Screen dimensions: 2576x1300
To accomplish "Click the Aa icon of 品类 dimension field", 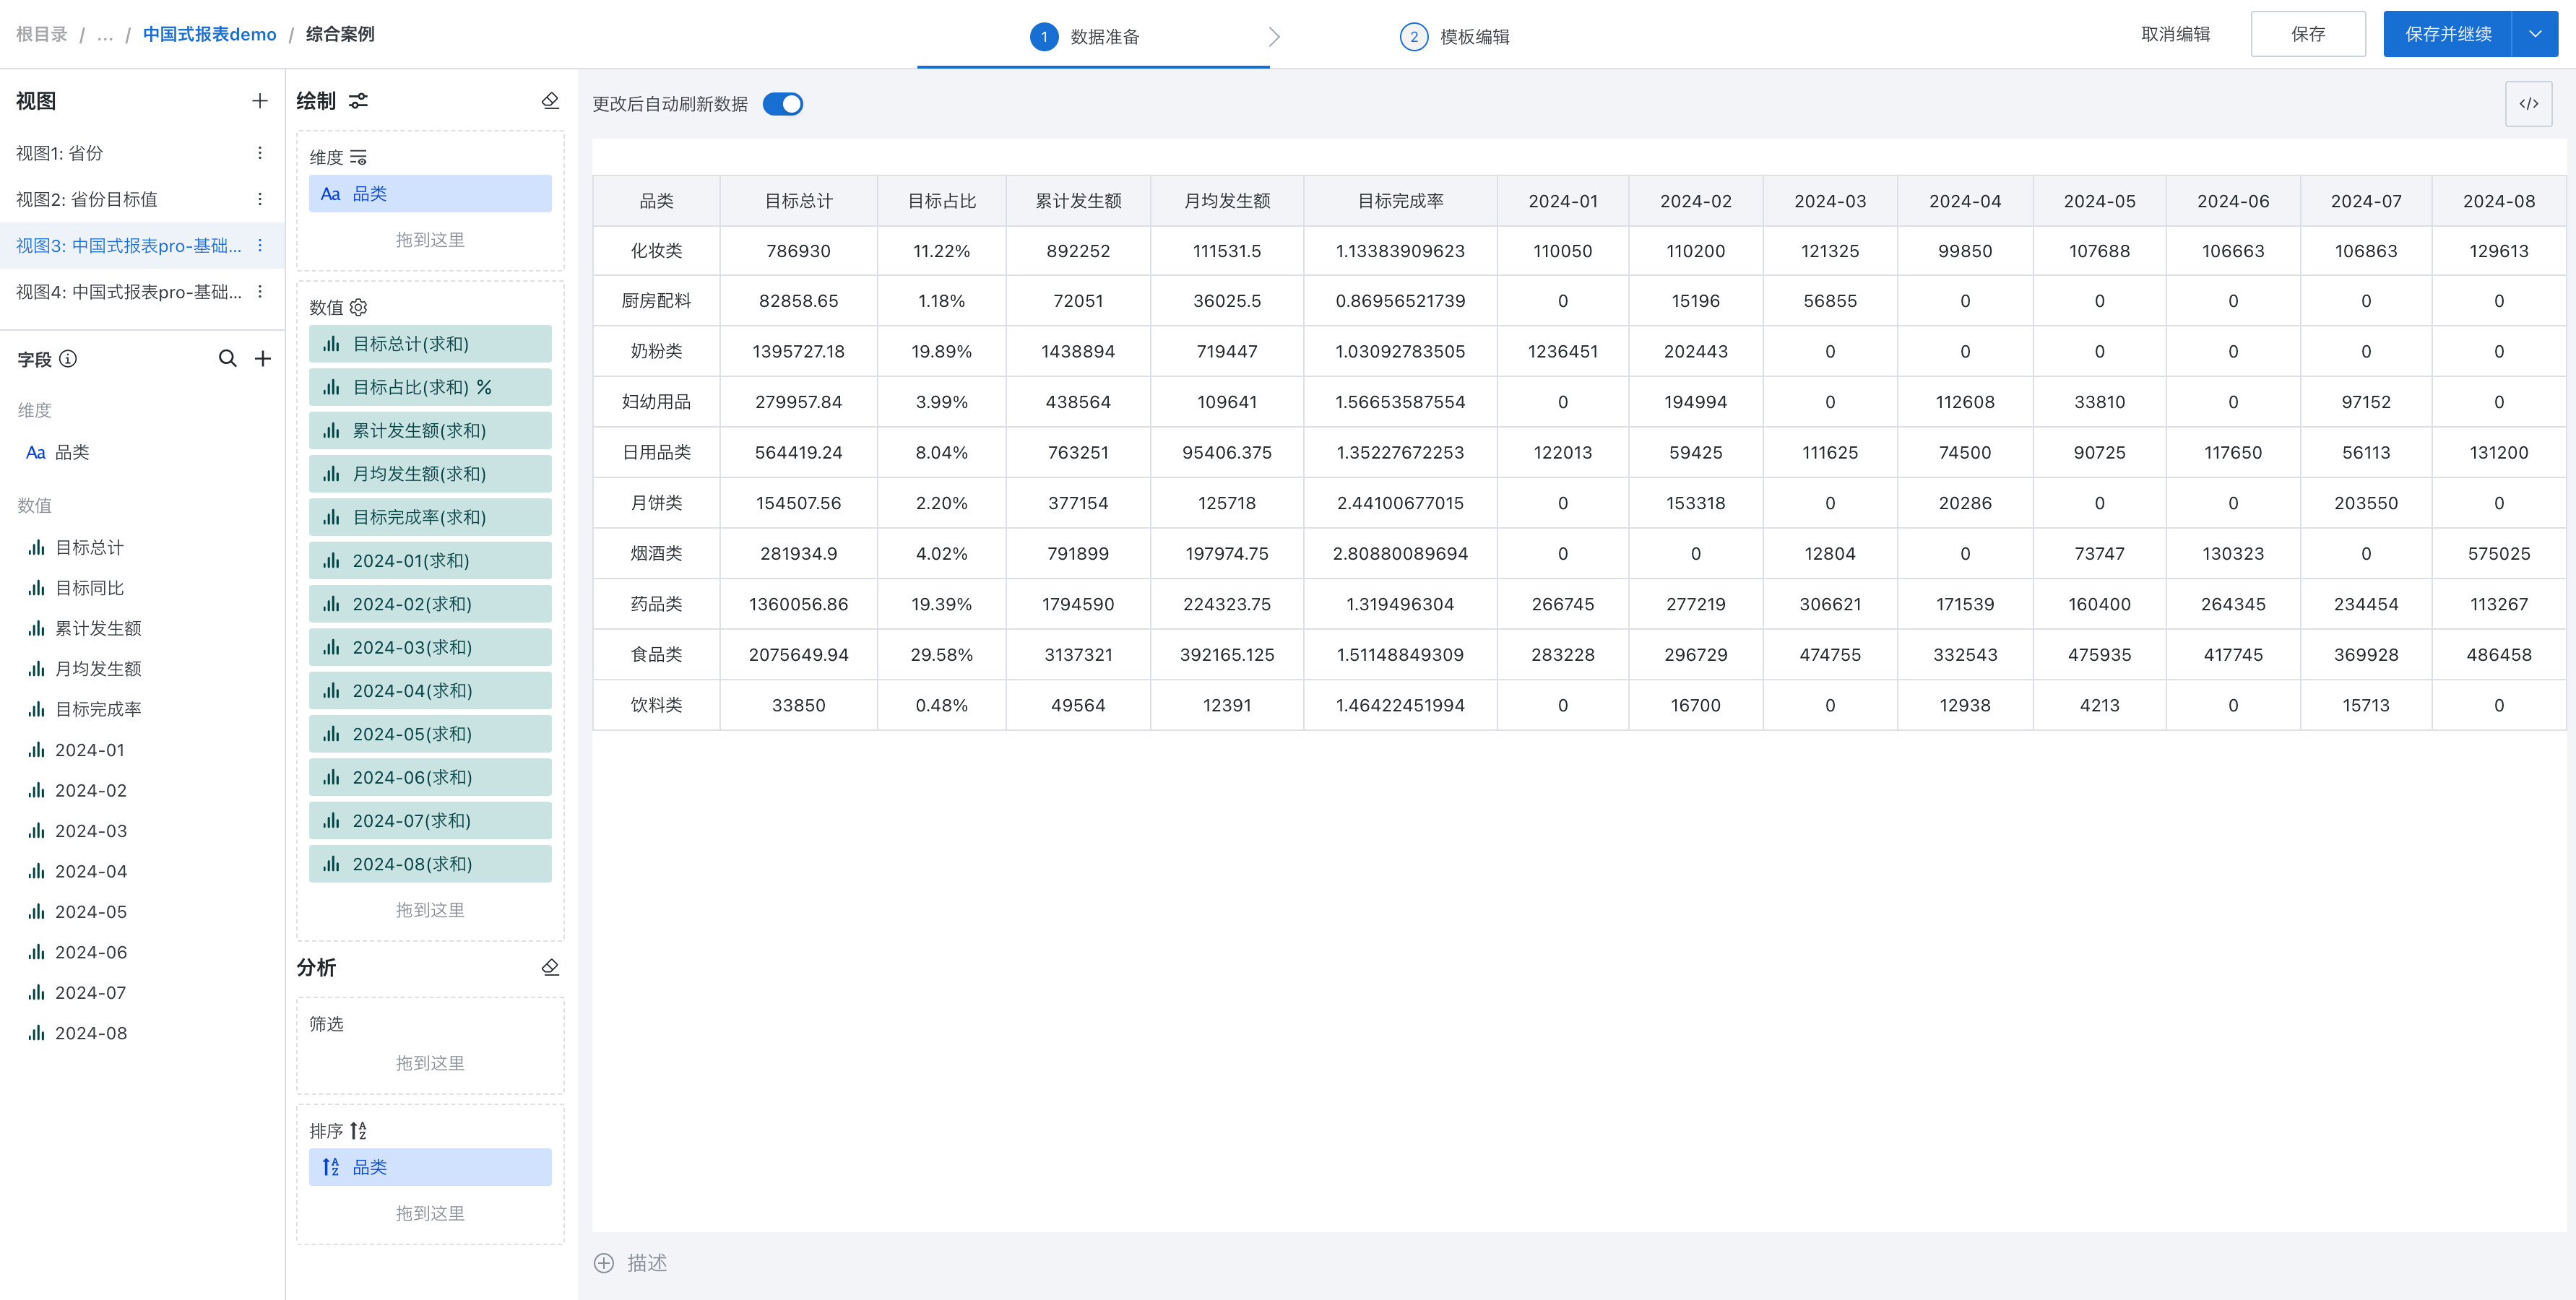I will (x=36, y=453).
